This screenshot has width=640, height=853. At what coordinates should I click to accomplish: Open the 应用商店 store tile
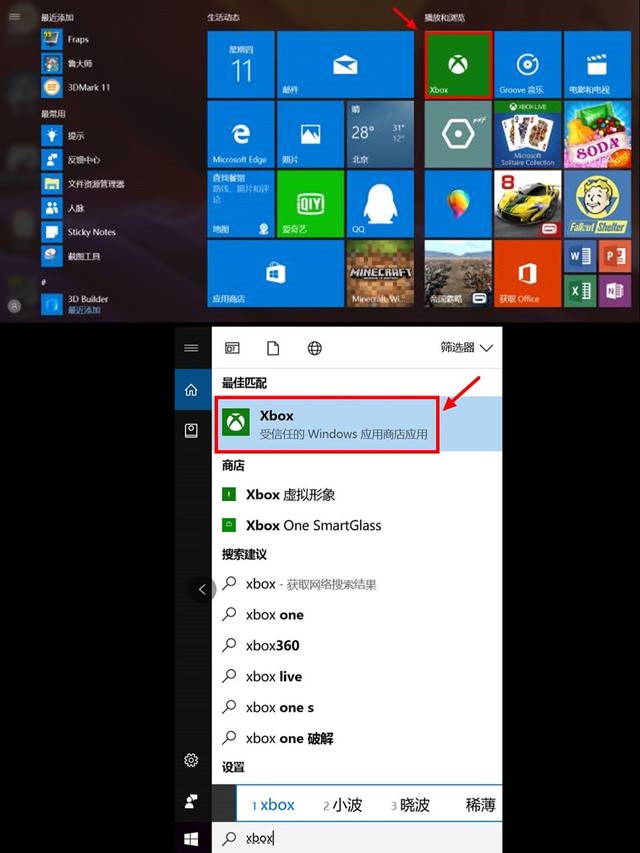(x=275, y=274)
